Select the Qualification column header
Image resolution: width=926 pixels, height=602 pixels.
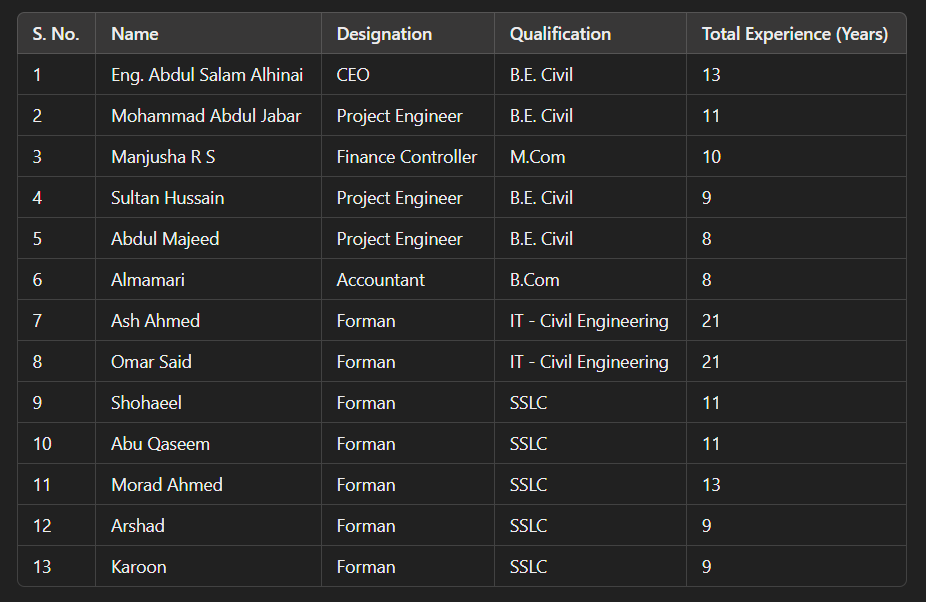tap(560, 34)
